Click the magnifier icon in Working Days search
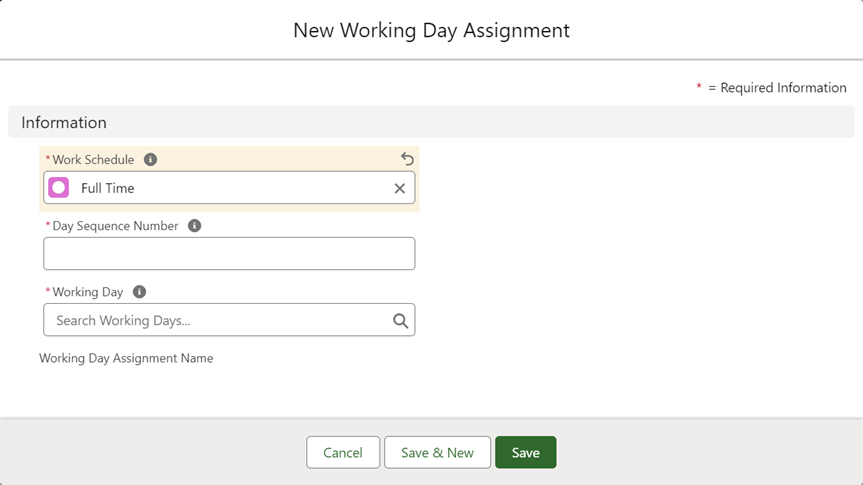863x485 pixels. pyautogui.click(x=400, y=321)
